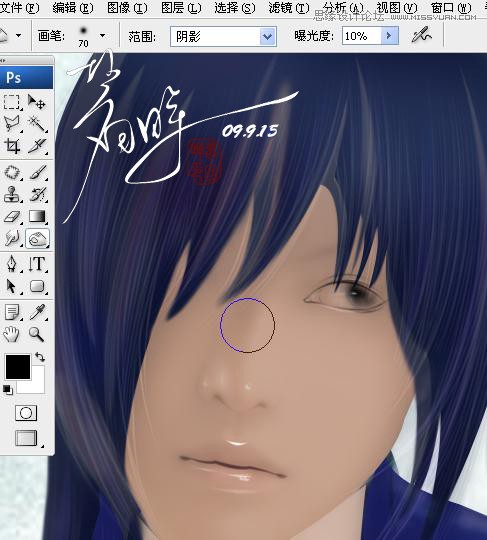Viewport: 487px width, 540px height.
Task: Open the 文件(F) menu
Action: pos(19,8)
